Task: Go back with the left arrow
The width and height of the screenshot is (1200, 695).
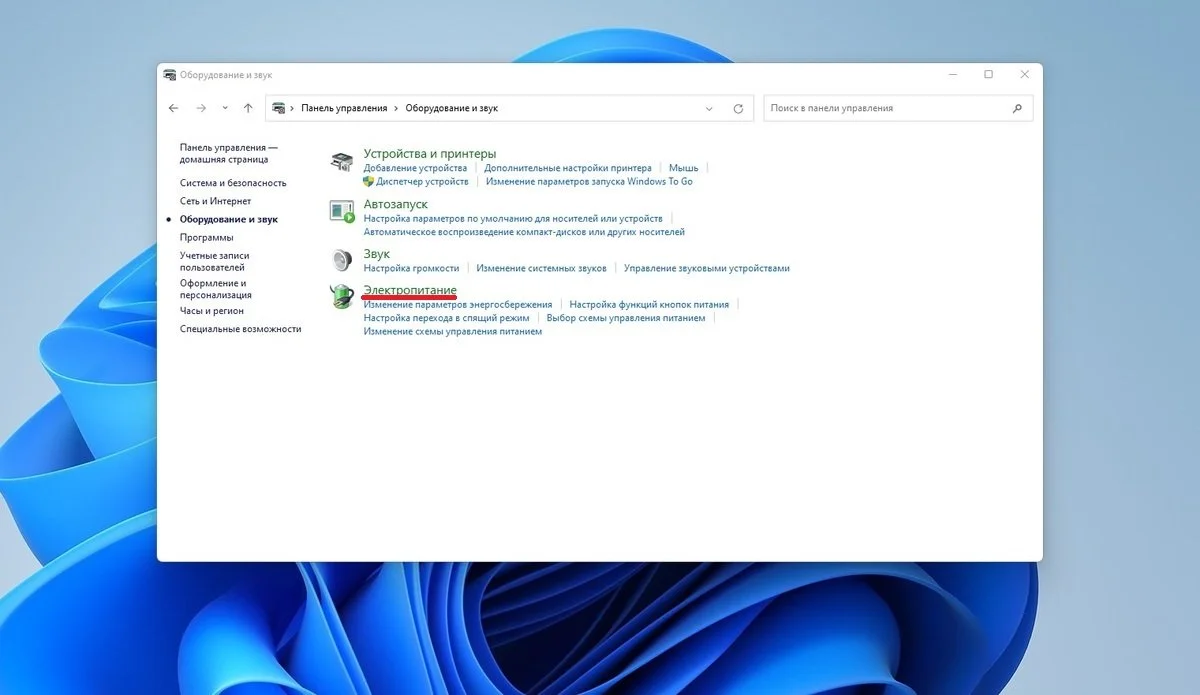Action: (174, 108)
